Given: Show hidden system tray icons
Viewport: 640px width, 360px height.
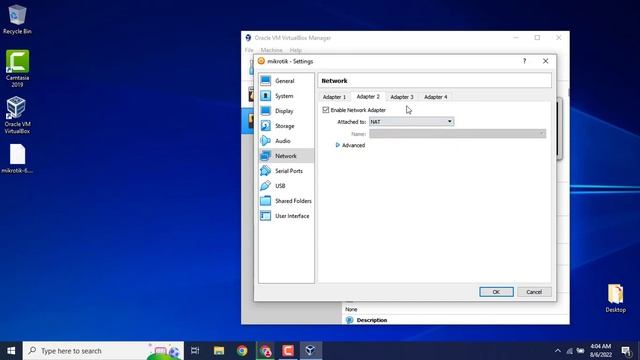Looking at the screenshot, I should point(558,351).
